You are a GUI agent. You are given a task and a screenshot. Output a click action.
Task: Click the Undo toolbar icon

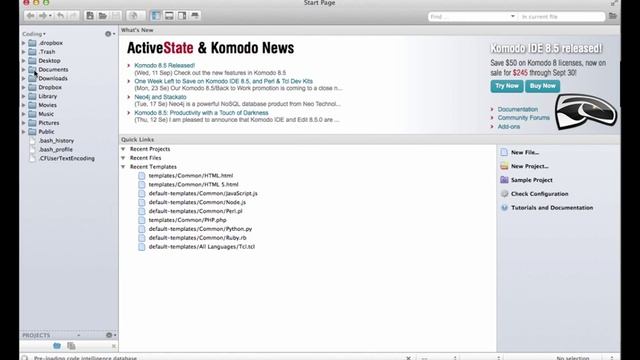click(x=60, y=16)
